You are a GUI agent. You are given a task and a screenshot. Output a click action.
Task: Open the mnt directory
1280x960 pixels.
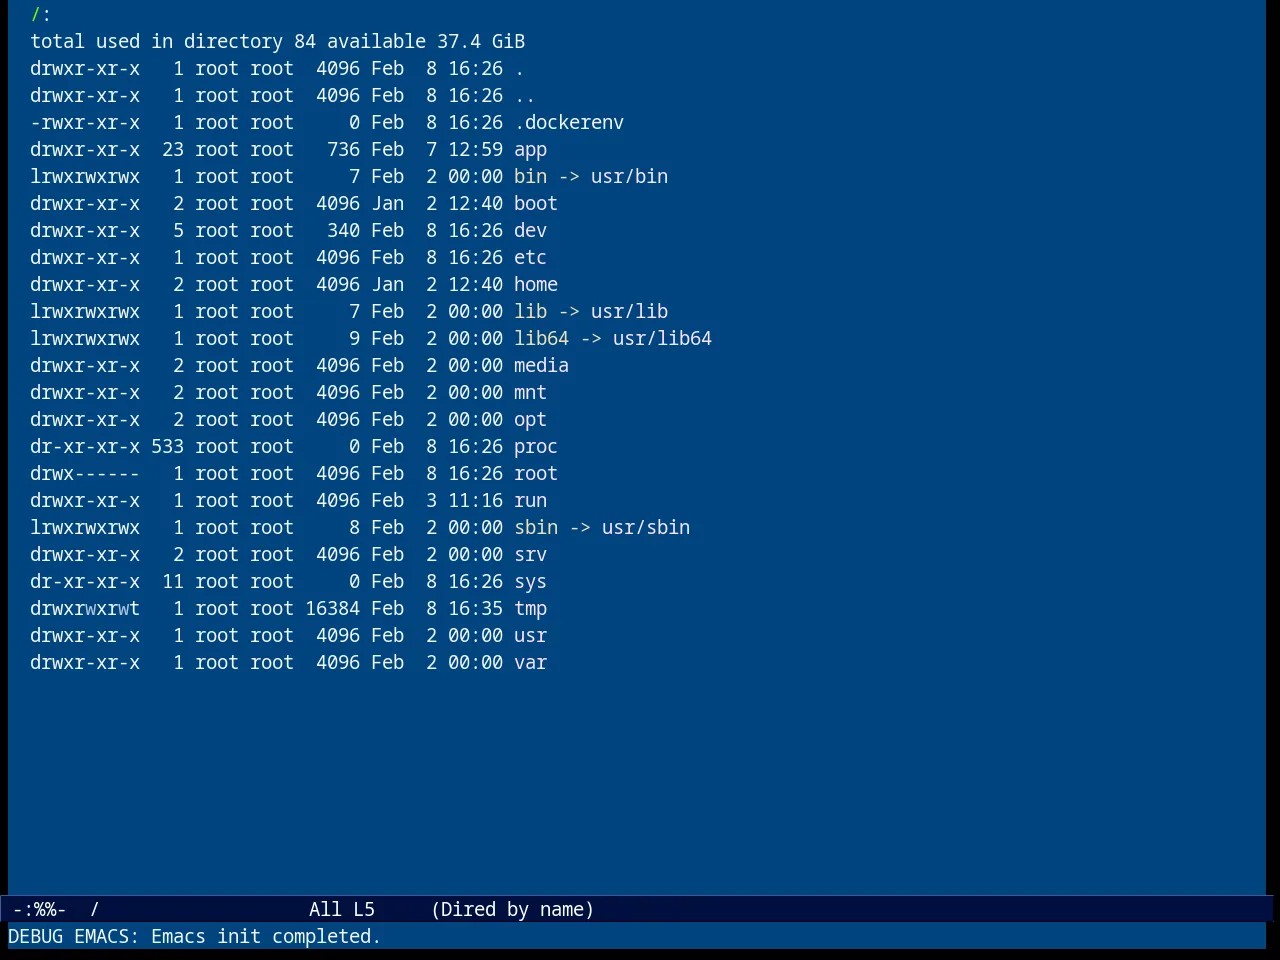530,393
